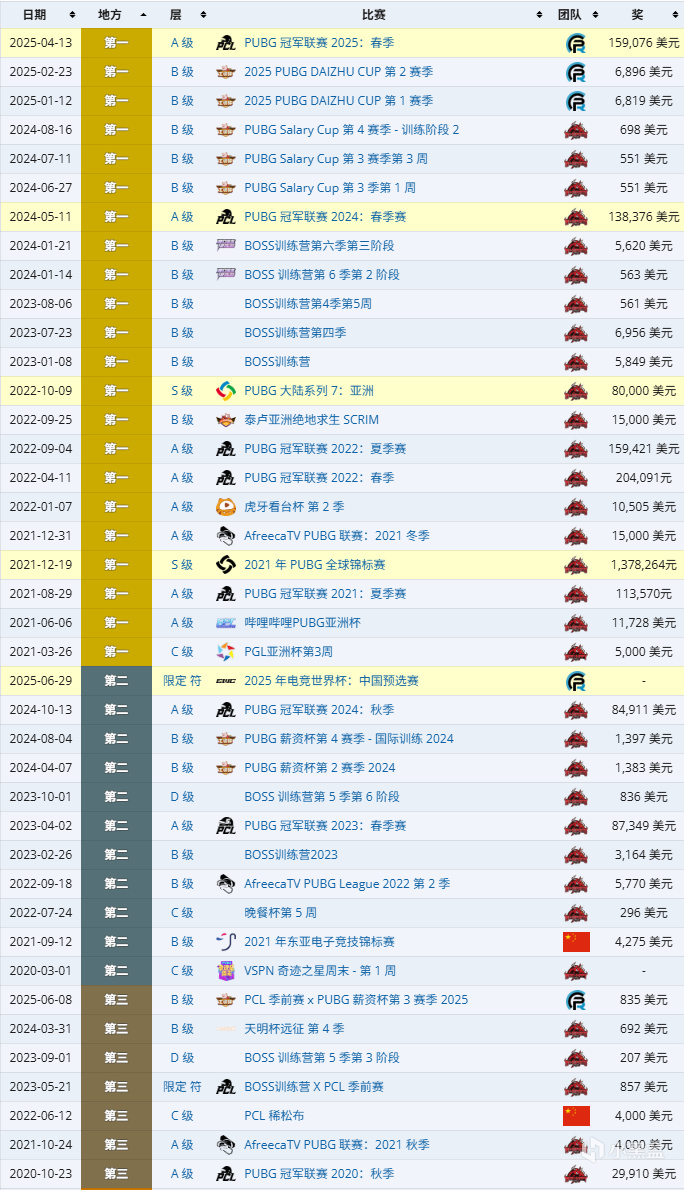Click team logo in 2025-04-13 row
Image resolution: width=684 pixels, height=1190 pixels.
click(576, 43)
